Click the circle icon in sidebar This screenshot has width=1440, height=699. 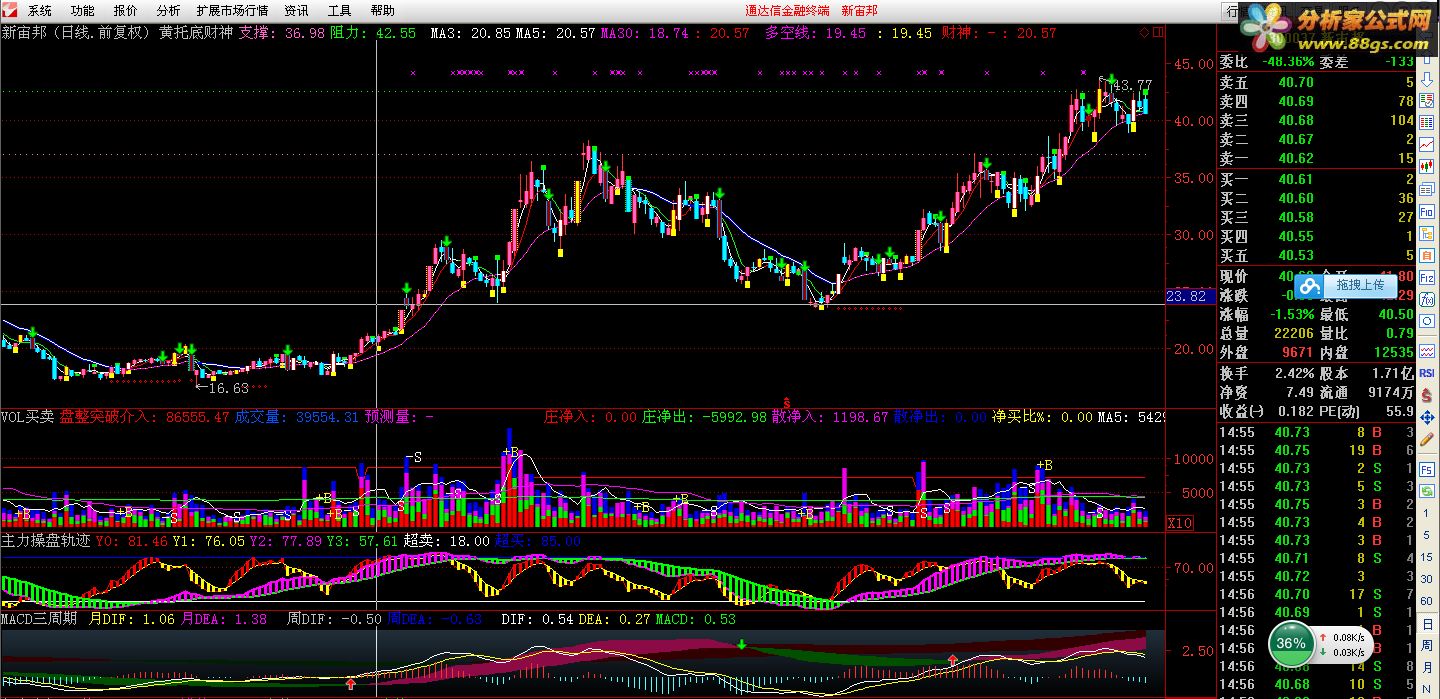1426,320
